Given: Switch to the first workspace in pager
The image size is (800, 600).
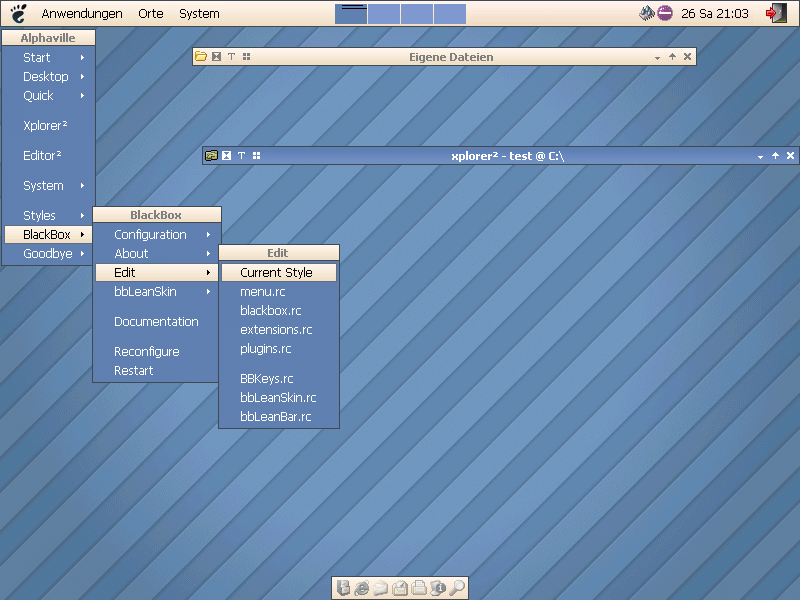Looking at the screenshot, I should (351, 14).
